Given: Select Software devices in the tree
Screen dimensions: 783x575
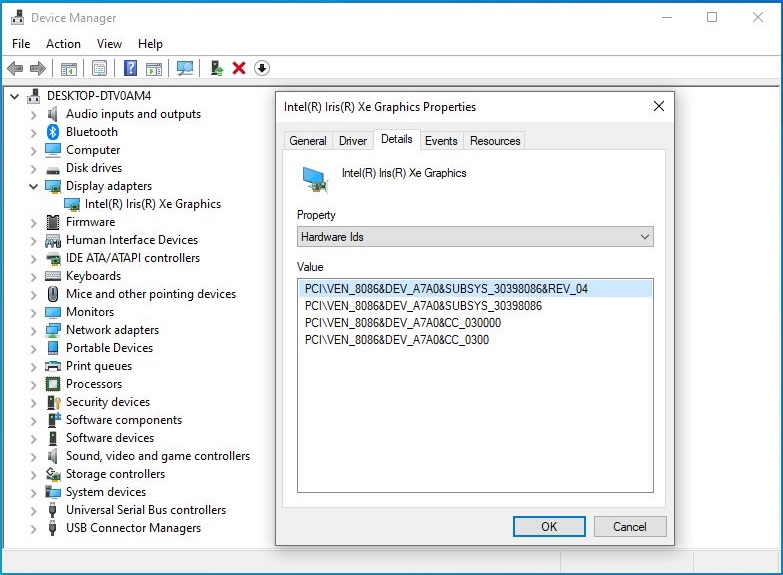Looking at the screenshot, I should [110, 438].
